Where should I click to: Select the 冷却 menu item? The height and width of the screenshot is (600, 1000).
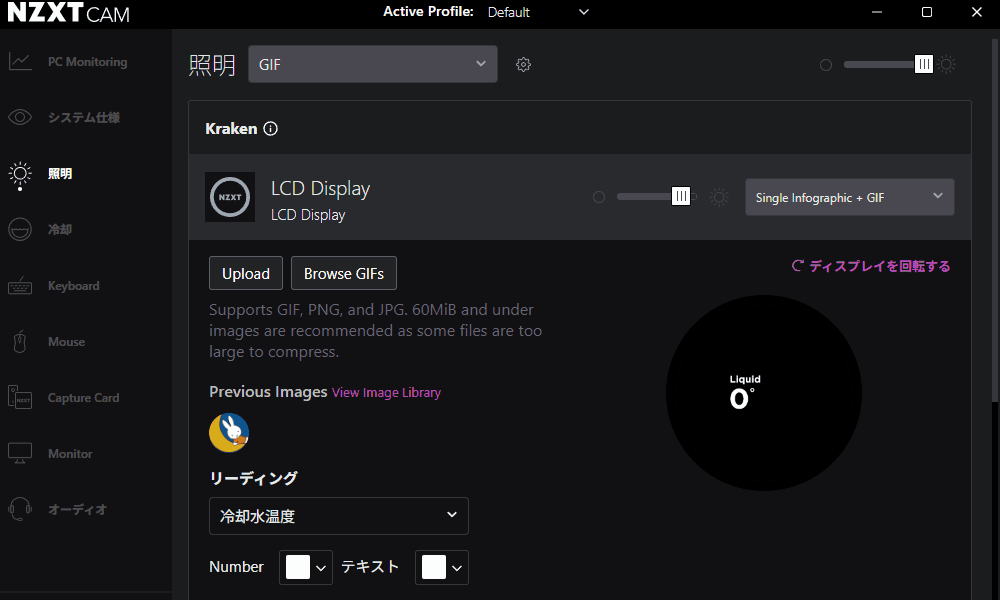coord(60,230)
